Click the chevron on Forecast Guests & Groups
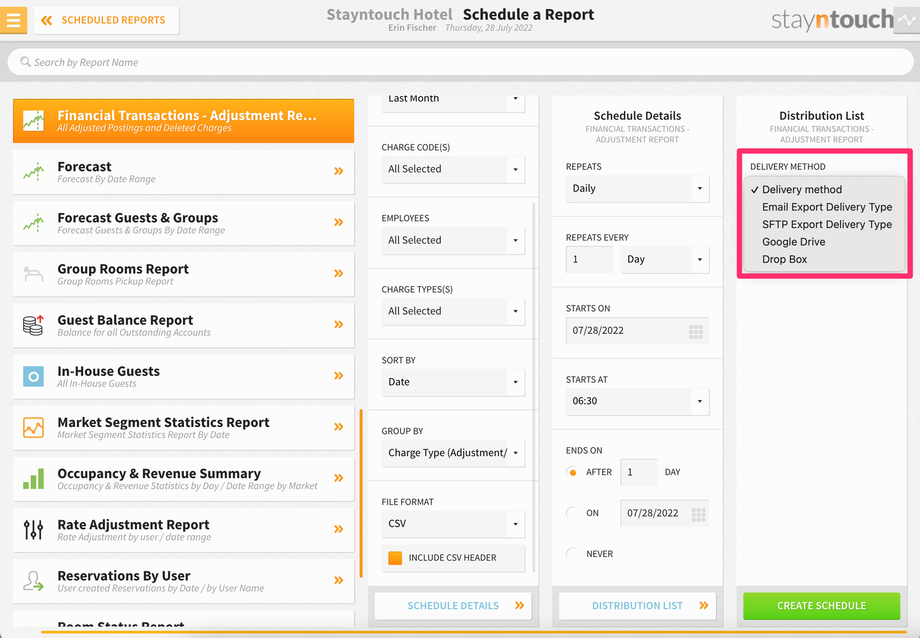Image resolution: width=920 pixels, height=638 pixels. (339, 222)
